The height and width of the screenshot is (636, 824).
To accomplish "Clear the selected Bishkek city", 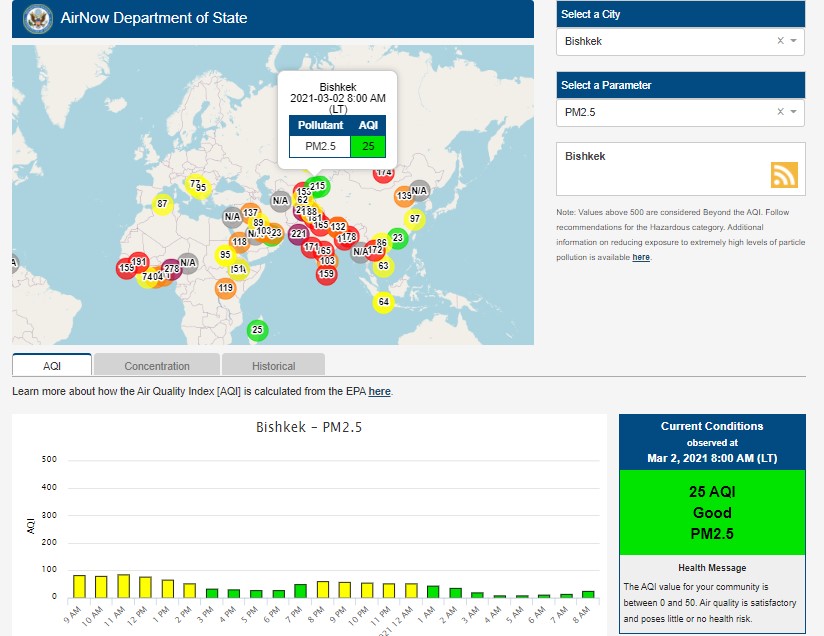I will 780,41.
